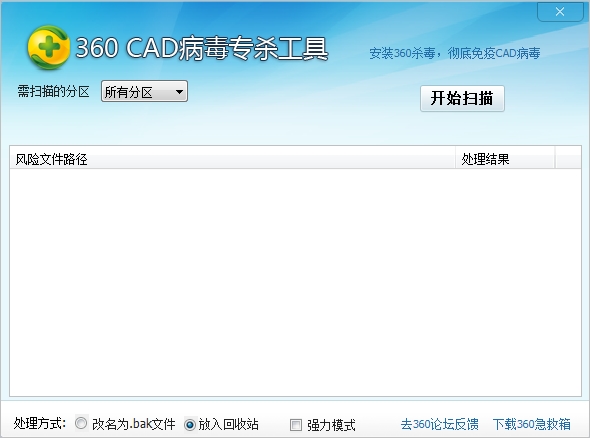Open the 下载360急救箱 download link

tap(532, 424)
